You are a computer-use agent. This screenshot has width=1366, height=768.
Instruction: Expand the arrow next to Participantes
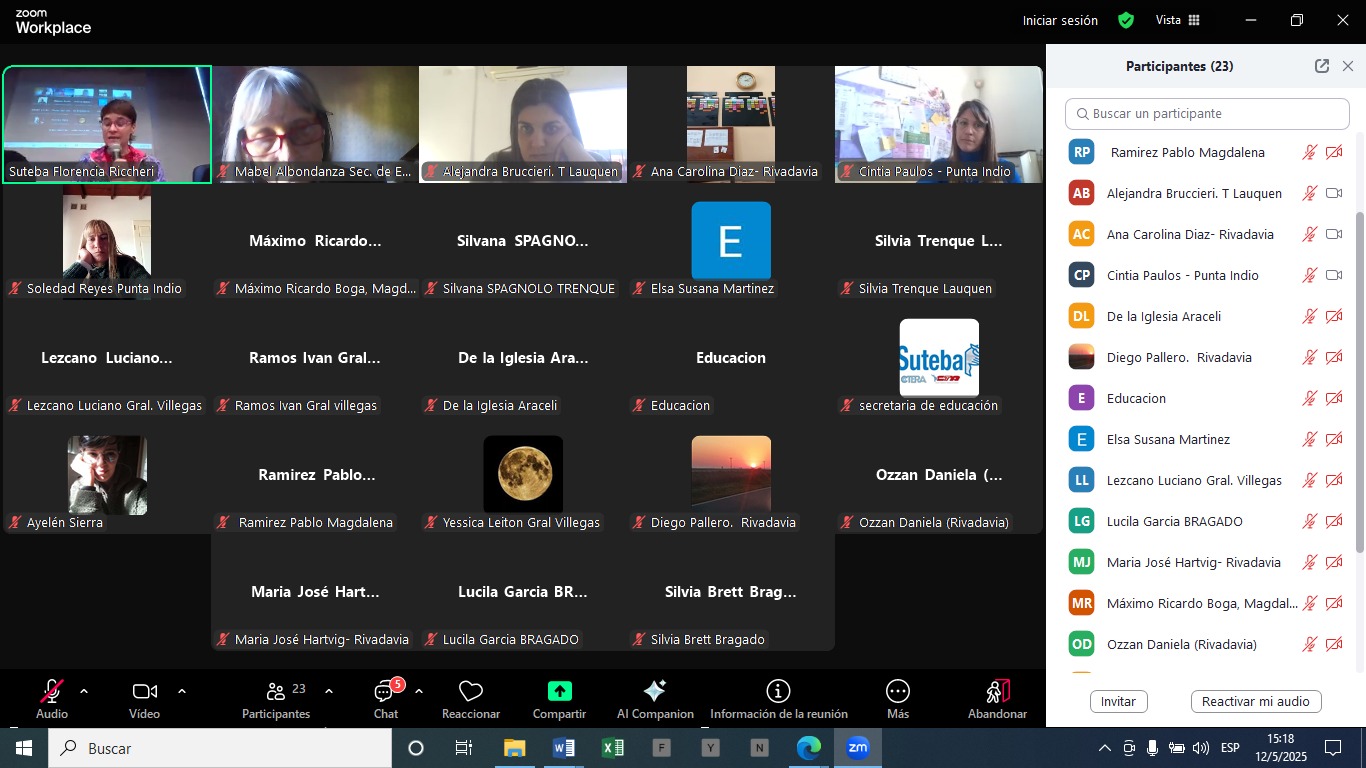click(x=329, y=691)
